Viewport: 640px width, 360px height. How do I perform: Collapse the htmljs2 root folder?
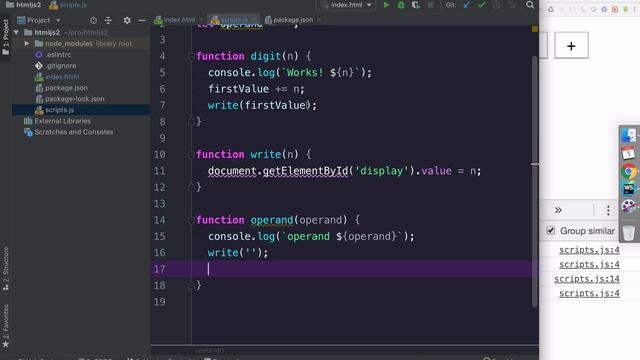(16, 32)
